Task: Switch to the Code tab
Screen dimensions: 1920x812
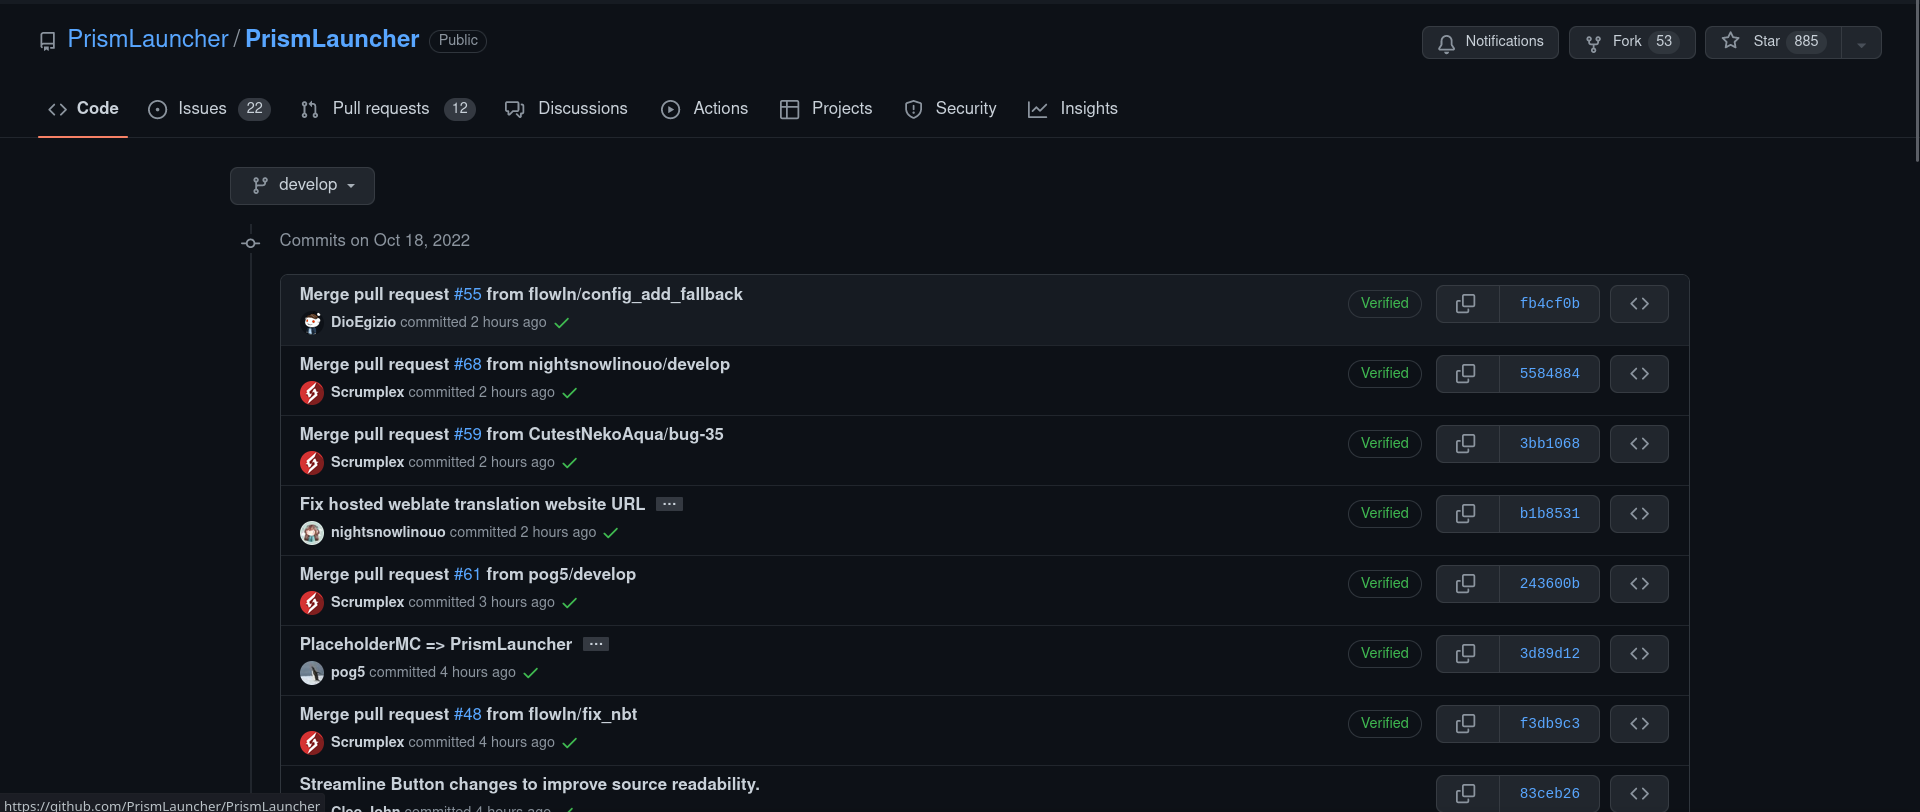Action: [x=83, y=109]
